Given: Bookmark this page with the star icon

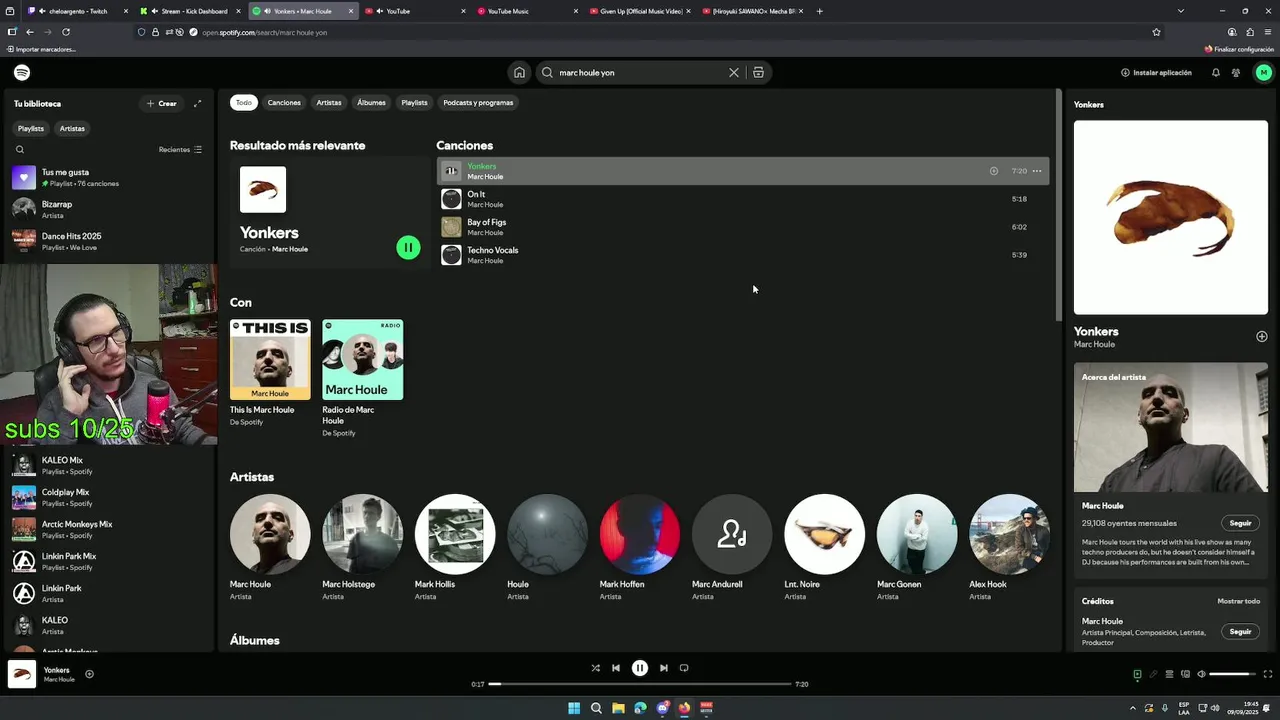Looking at the screenshot, I should pos(1157,32).
